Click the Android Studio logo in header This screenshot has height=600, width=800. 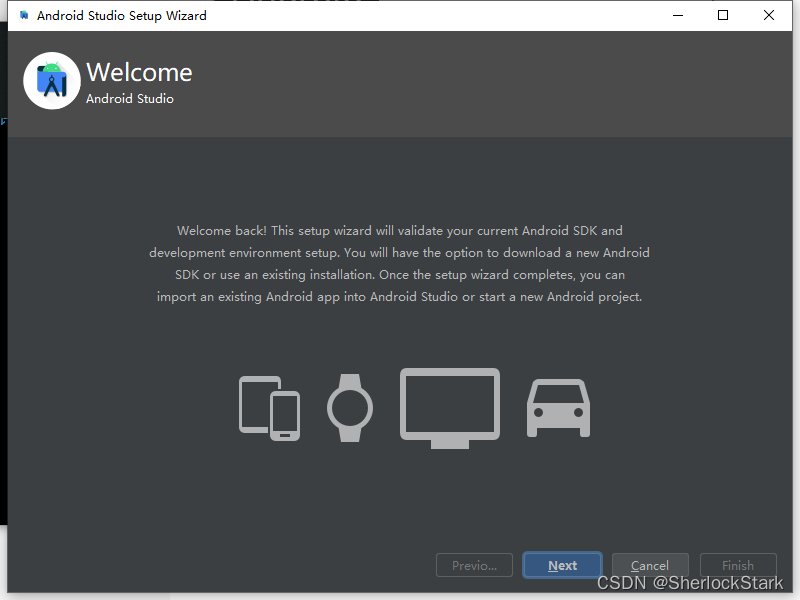(x=52, y=81)
